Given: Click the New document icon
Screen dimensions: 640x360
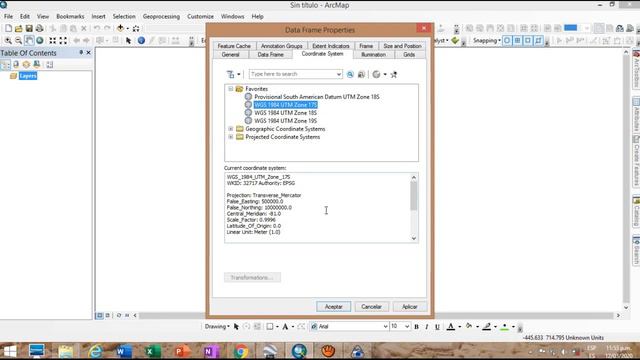Looking at the screenshot, I should click(x=8, y=28).
